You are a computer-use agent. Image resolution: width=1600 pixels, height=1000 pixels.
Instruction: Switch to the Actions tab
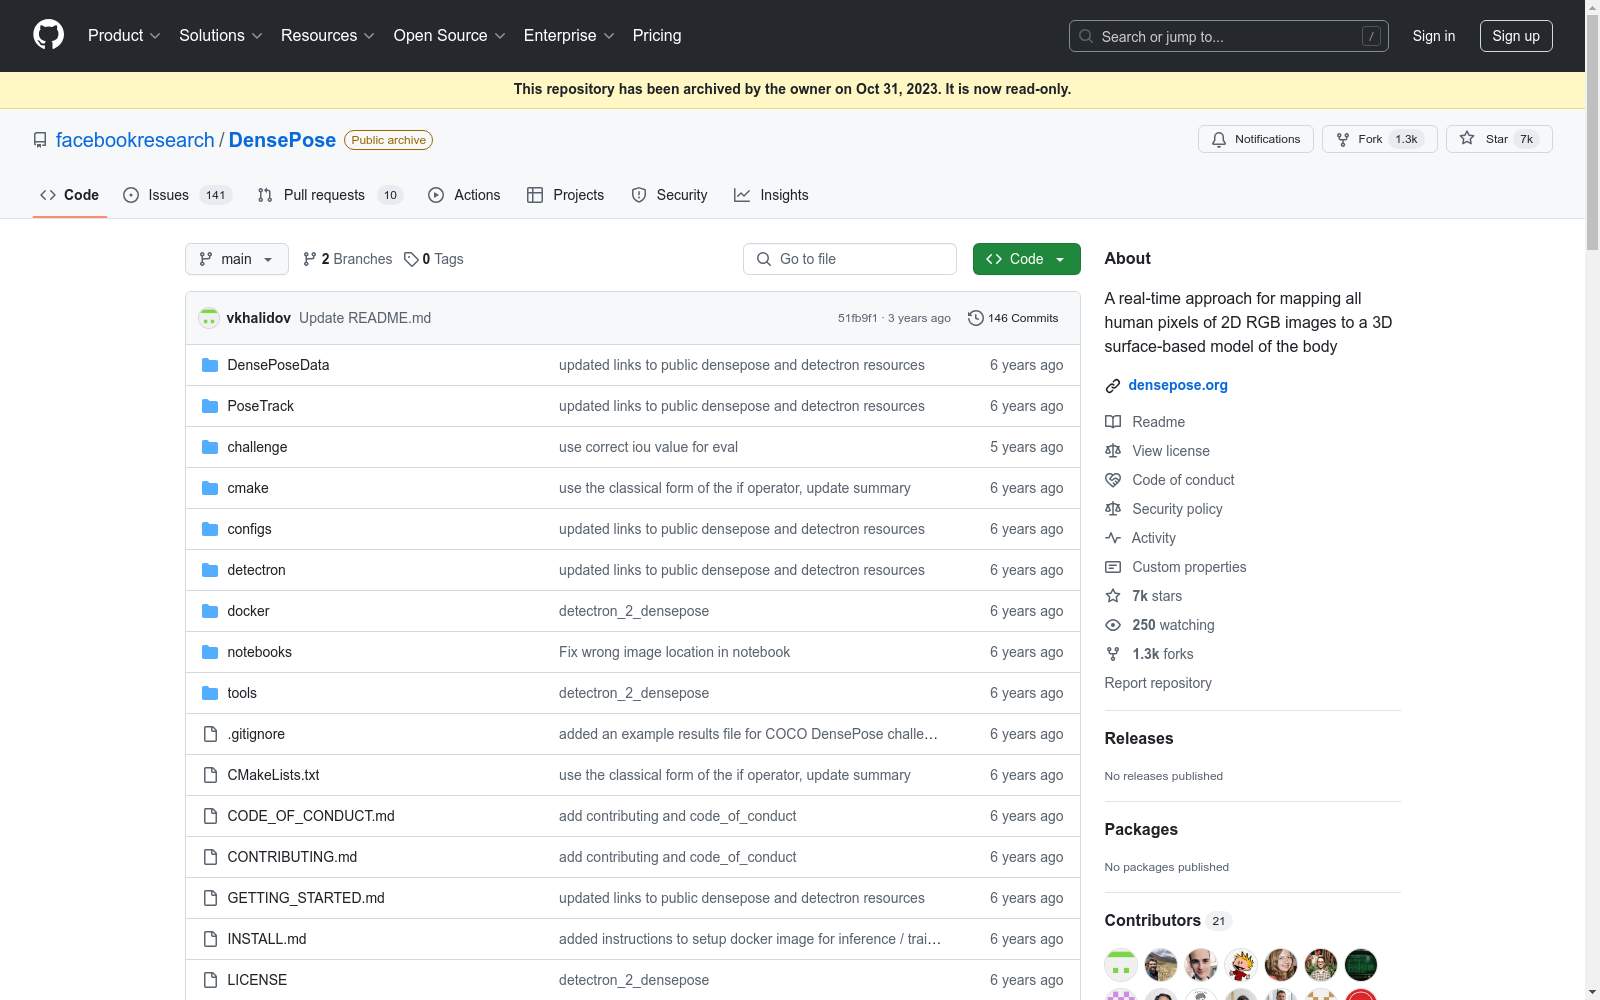click(464, 195)
